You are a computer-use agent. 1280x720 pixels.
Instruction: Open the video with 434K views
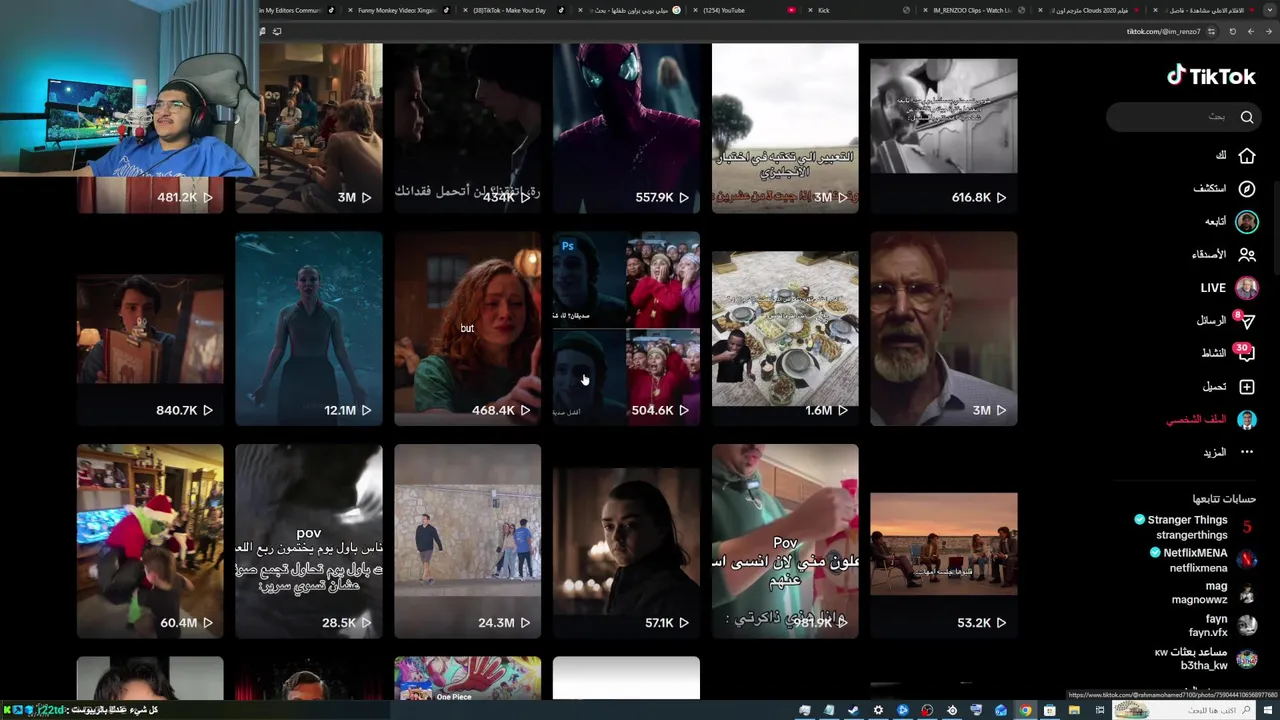(x=467, y=128)
